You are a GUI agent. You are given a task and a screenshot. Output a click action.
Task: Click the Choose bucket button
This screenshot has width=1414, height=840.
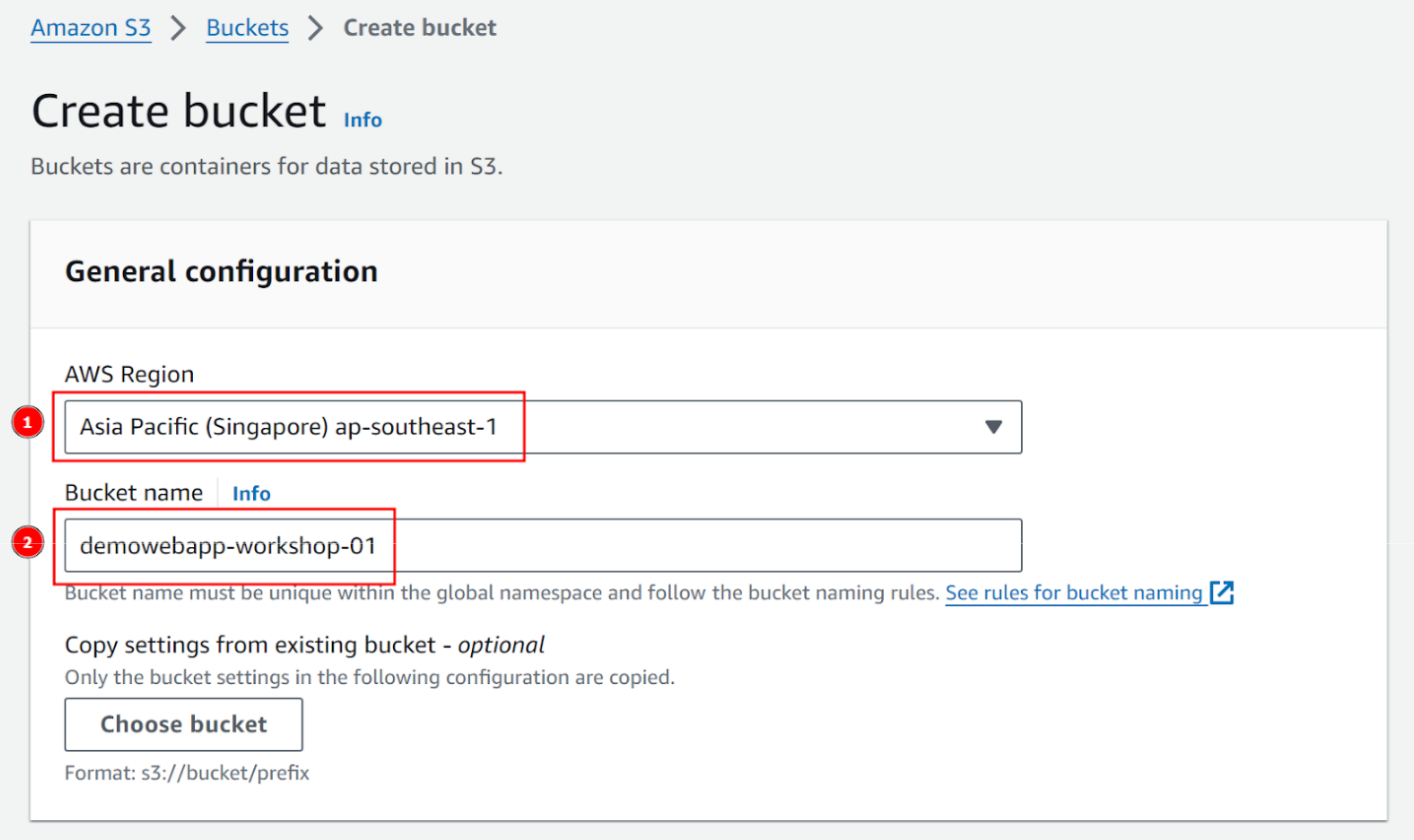[184, 724]
